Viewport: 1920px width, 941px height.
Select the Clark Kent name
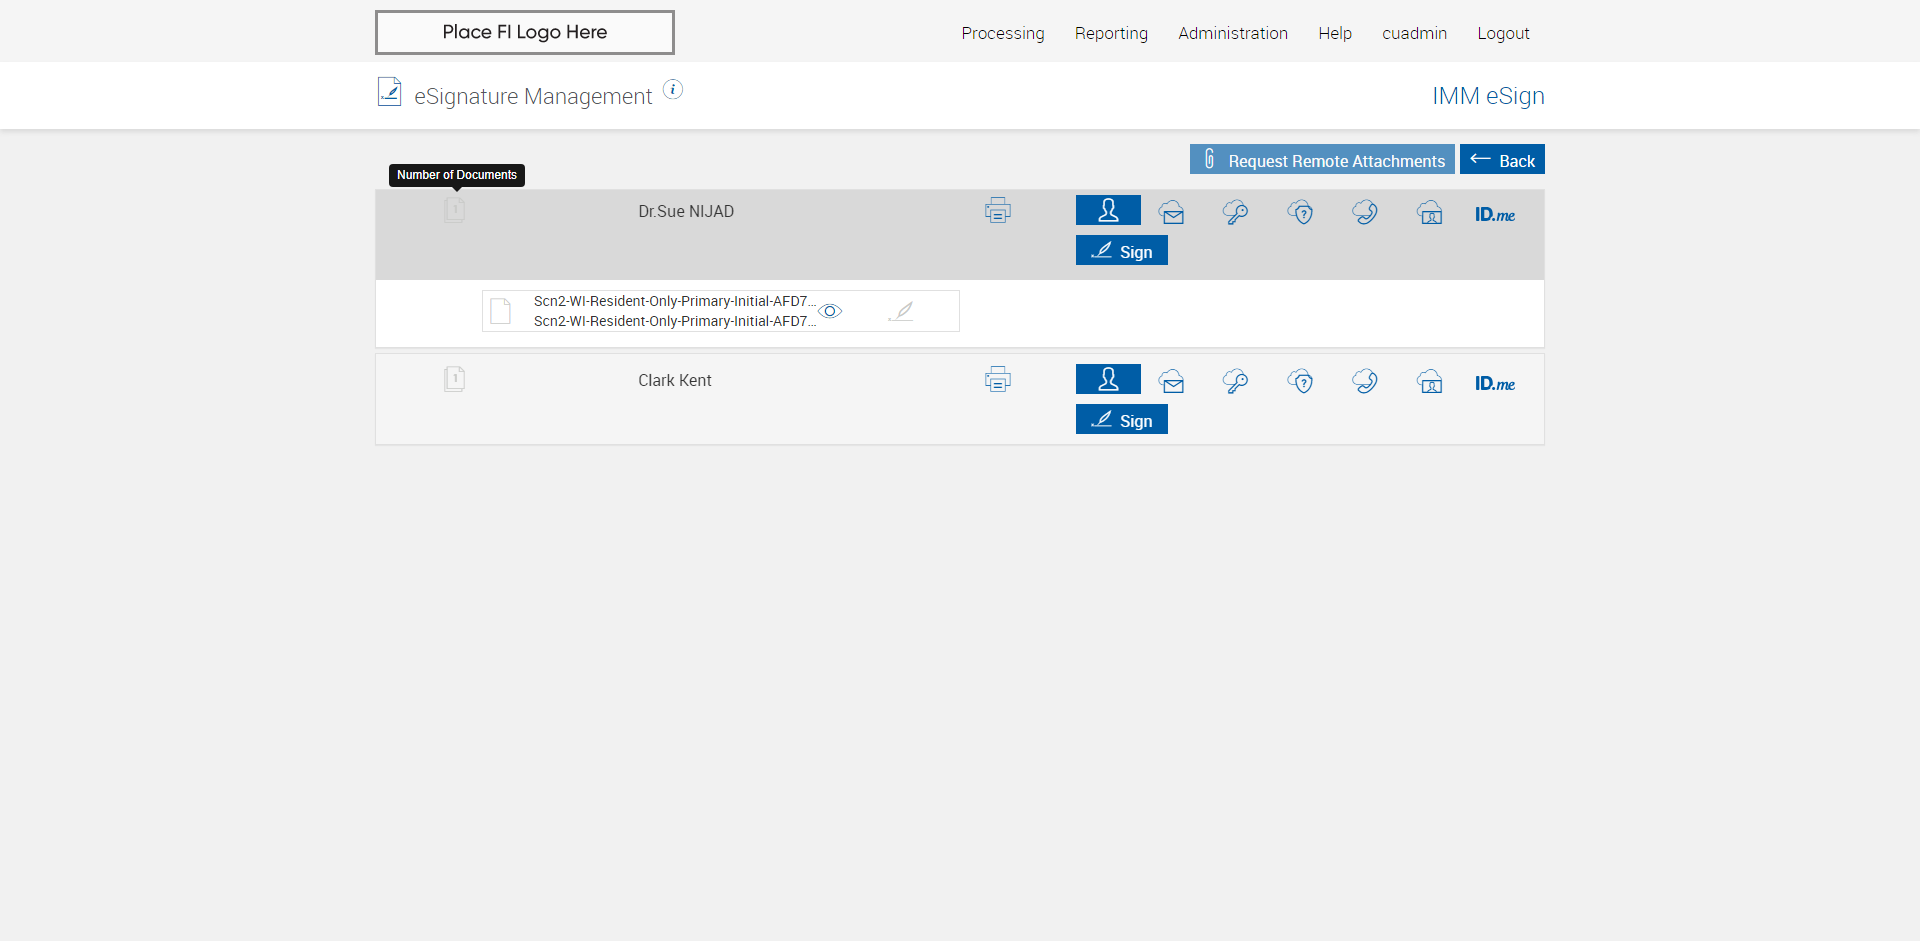coord(675,380)
